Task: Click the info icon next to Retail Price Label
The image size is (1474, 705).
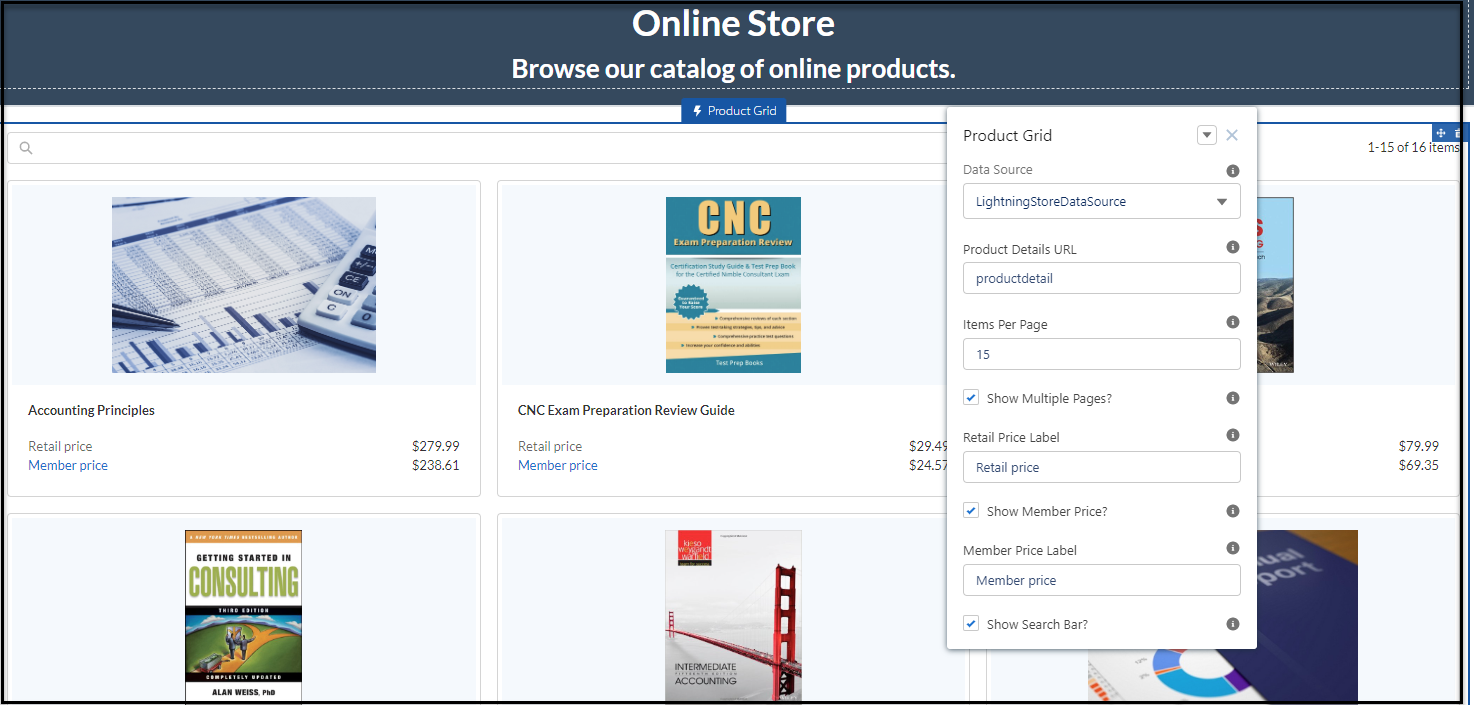Action: [1232, 435]
